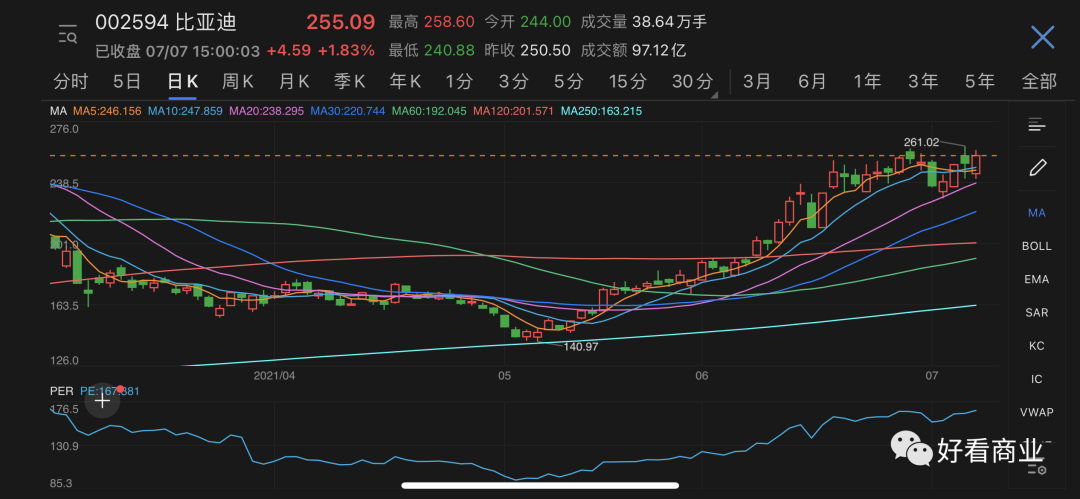Select the 年K tab
Viewport: 1080px width, 499px height.
coord(405,82)
